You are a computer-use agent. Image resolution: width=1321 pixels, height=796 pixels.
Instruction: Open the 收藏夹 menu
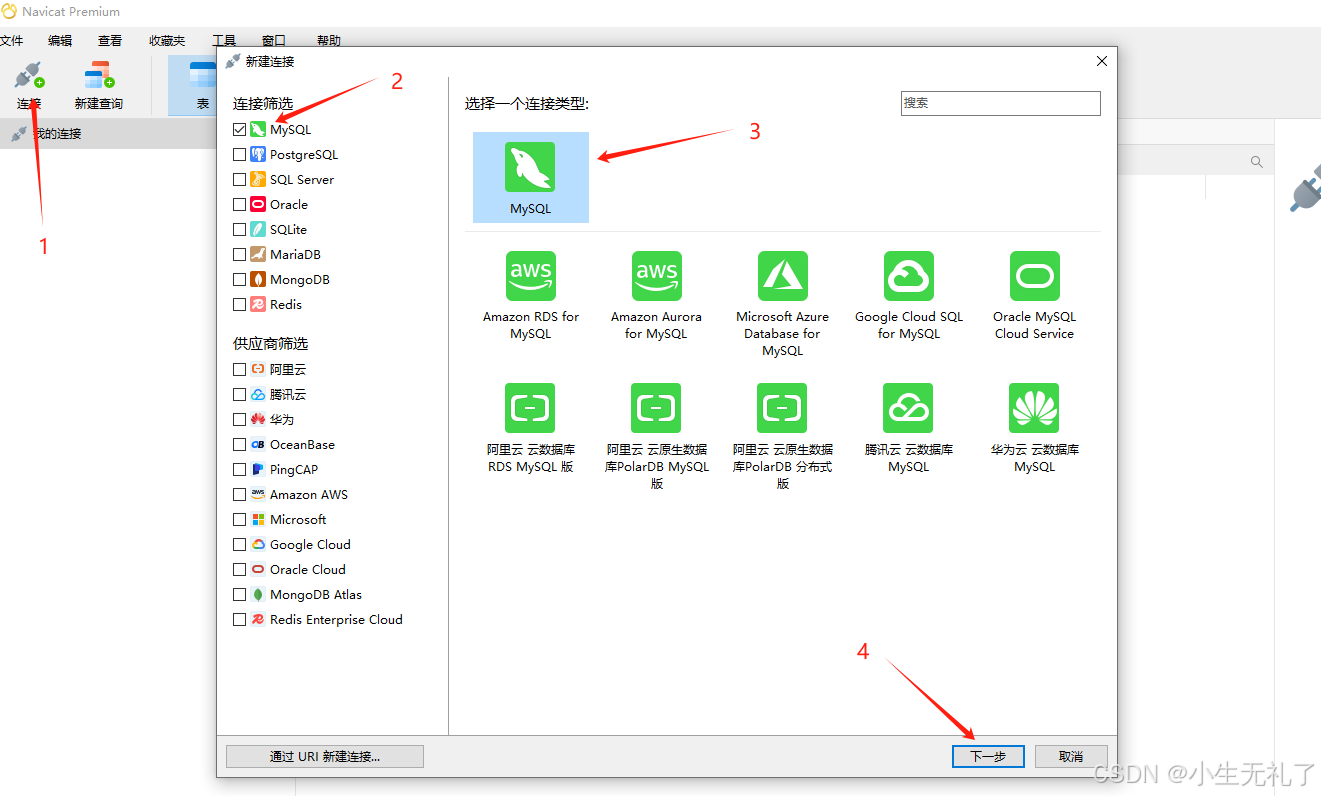coord(167,41)
